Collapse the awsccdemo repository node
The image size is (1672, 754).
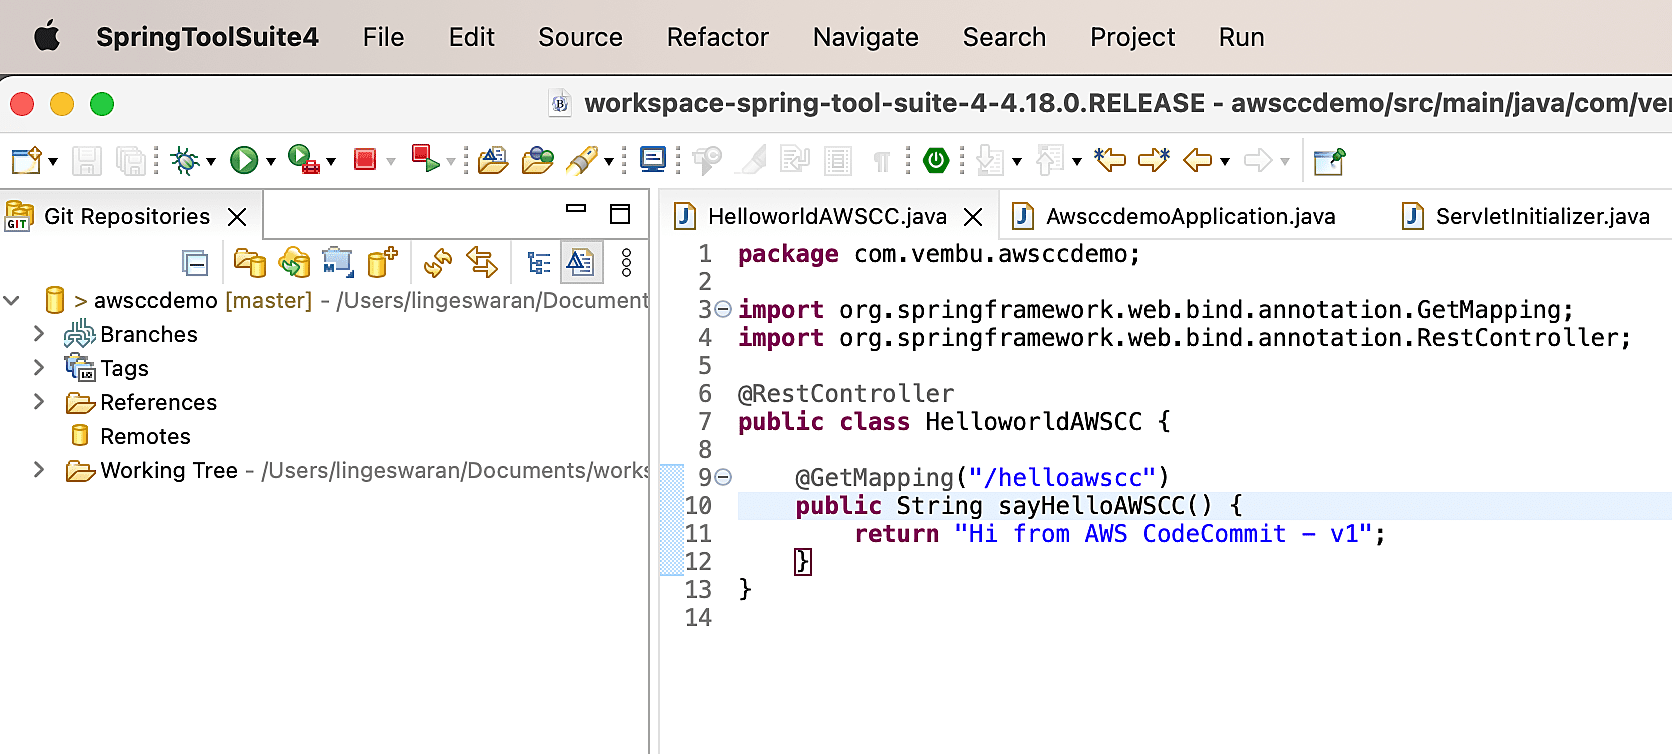(x=12, y=300)
